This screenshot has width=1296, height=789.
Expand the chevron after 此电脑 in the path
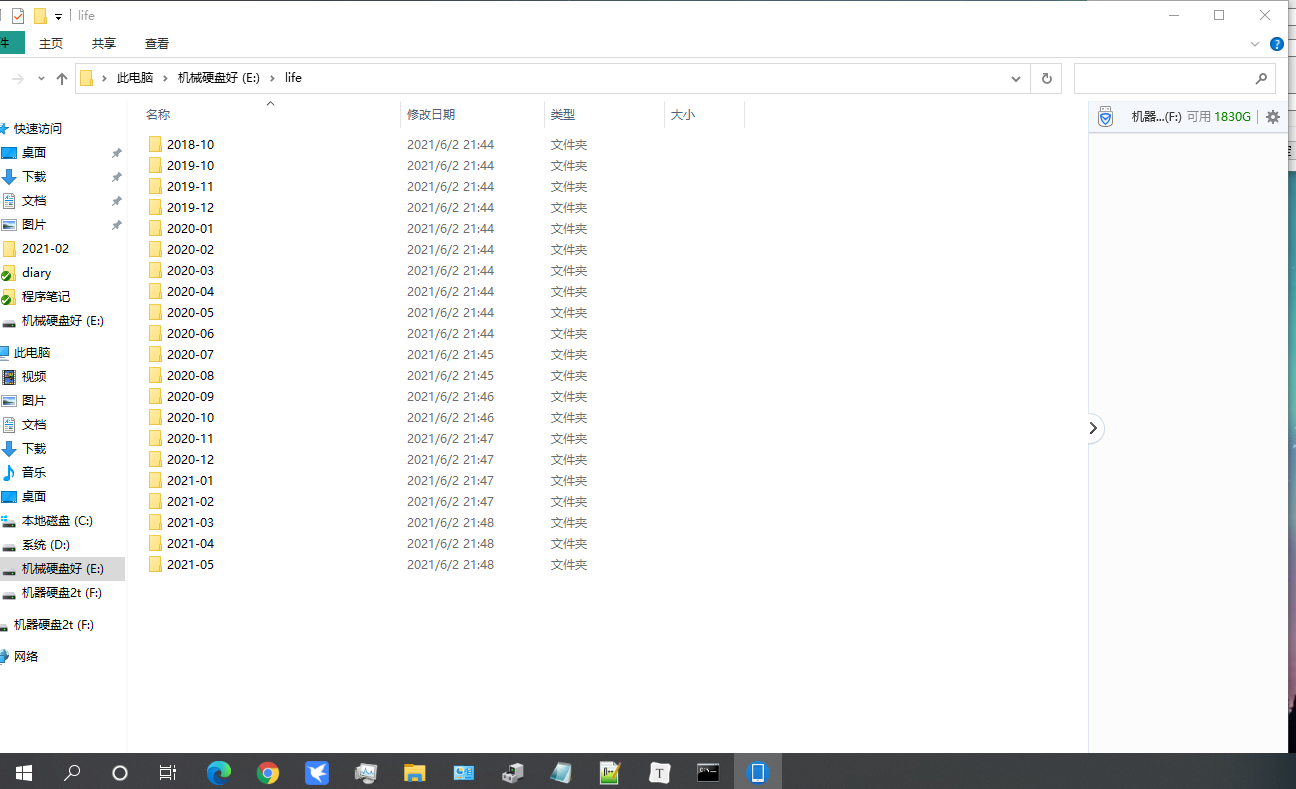pos(166,78)
